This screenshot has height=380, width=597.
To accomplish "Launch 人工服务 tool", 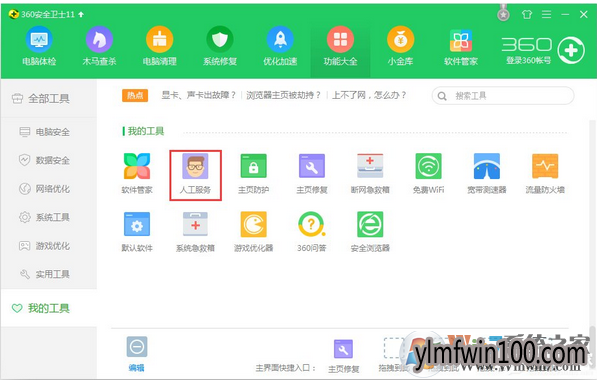I will pos(195,173).
